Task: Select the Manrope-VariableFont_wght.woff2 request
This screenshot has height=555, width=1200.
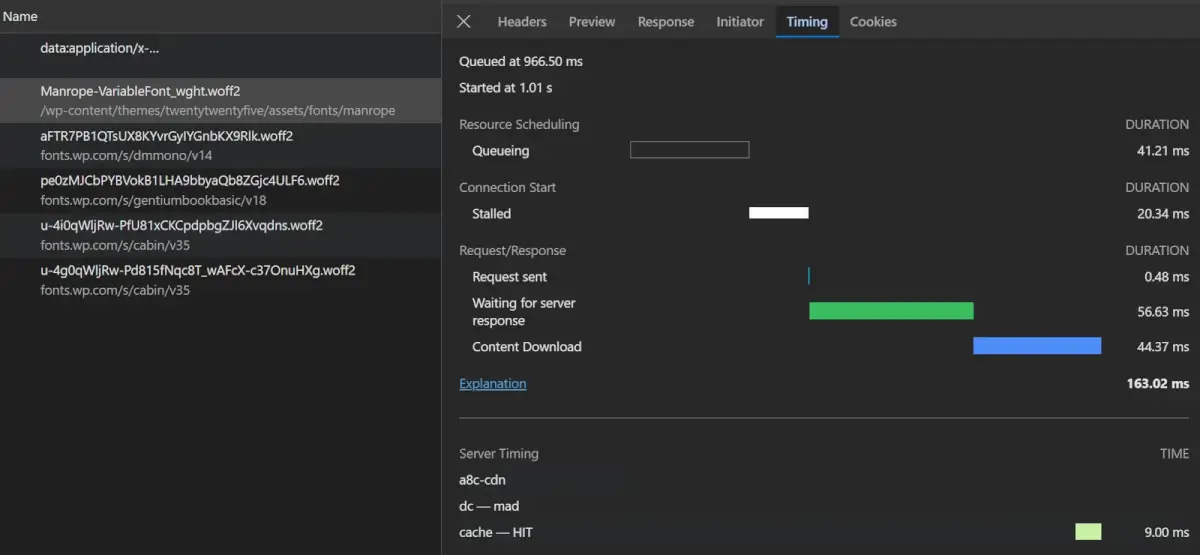Action: [220, 101]
